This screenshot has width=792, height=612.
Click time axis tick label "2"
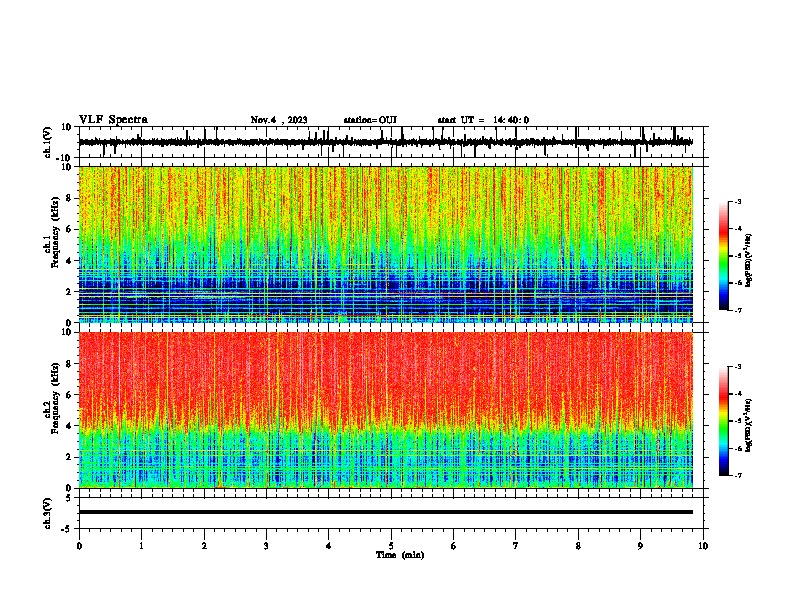pyautogui.click(x=204, y=546)
